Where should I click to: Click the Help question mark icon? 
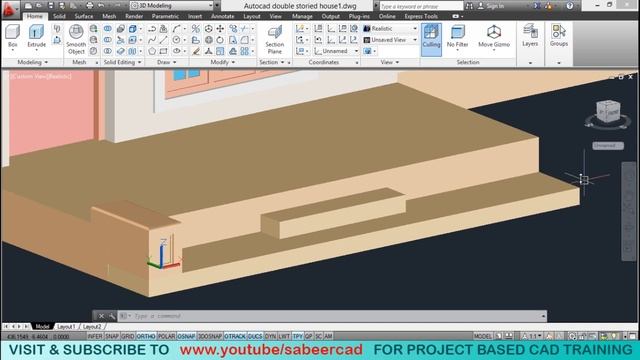[x=570, y=6]
